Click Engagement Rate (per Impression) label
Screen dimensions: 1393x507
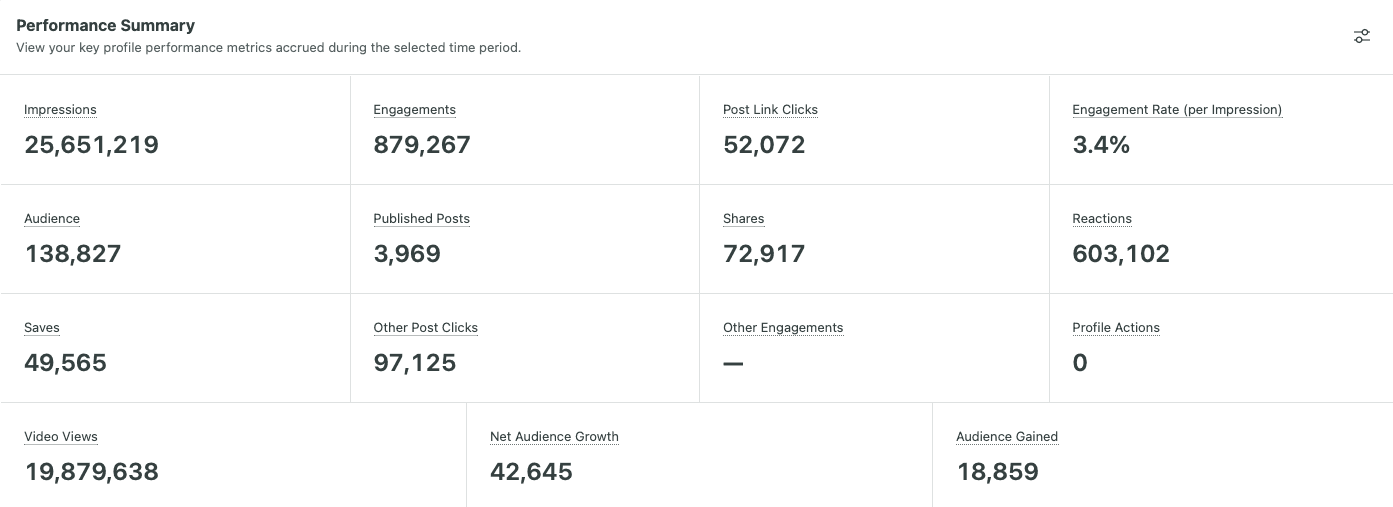pyautogui.click(x=1176, y=110)
